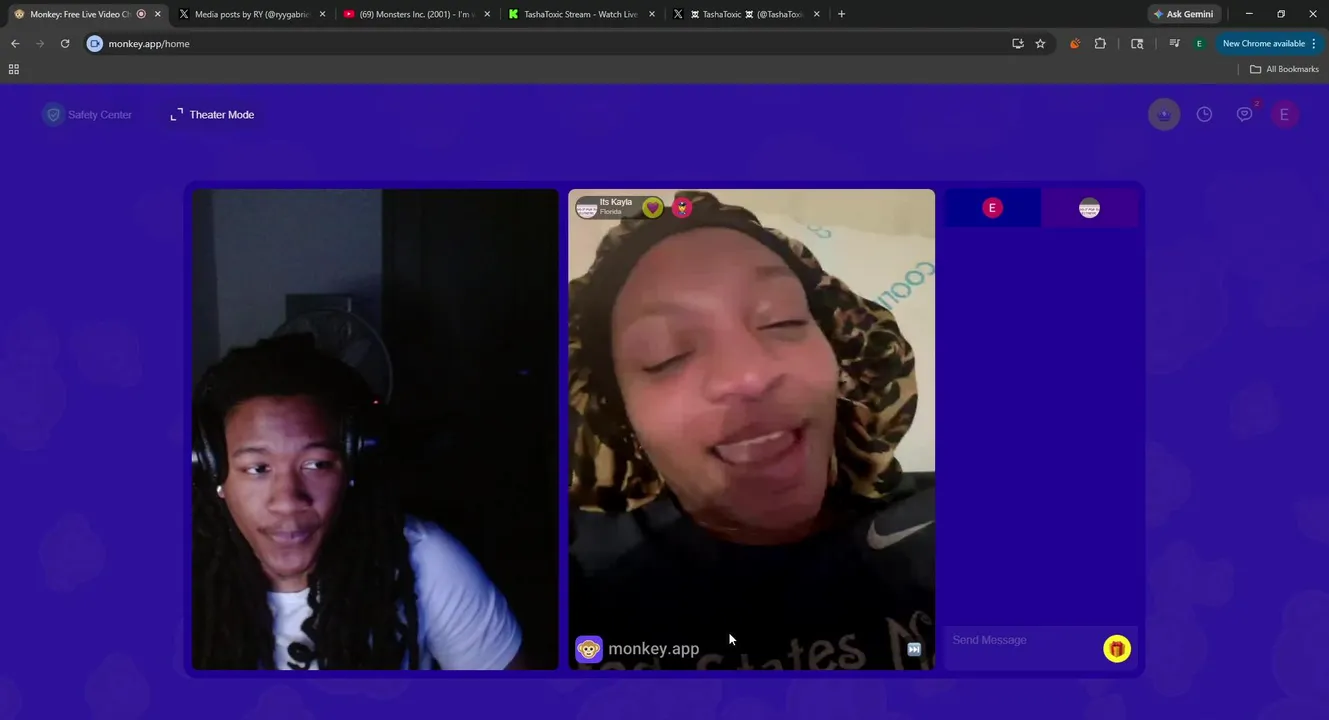
Task: Go back in browser history
Action: coord(15,44)
